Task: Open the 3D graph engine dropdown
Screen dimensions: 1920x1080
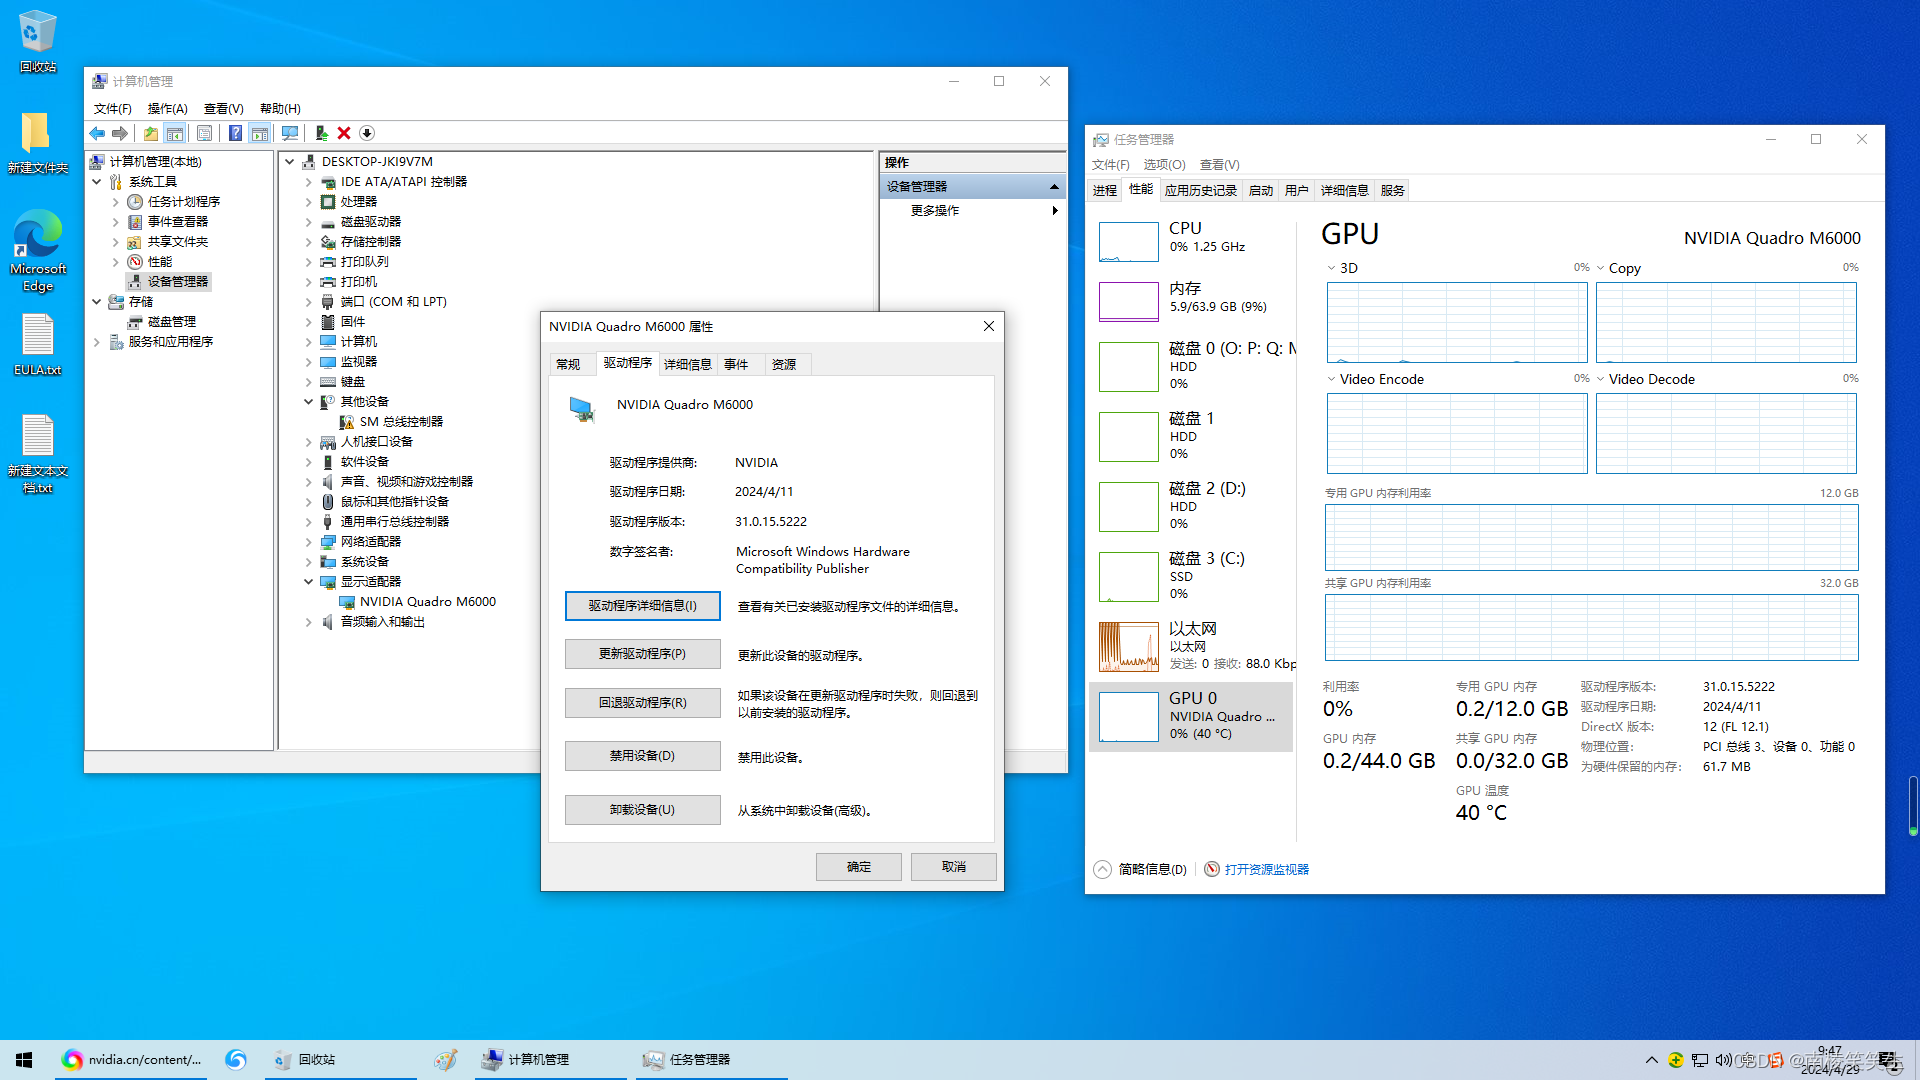Action: [1331, 268]
